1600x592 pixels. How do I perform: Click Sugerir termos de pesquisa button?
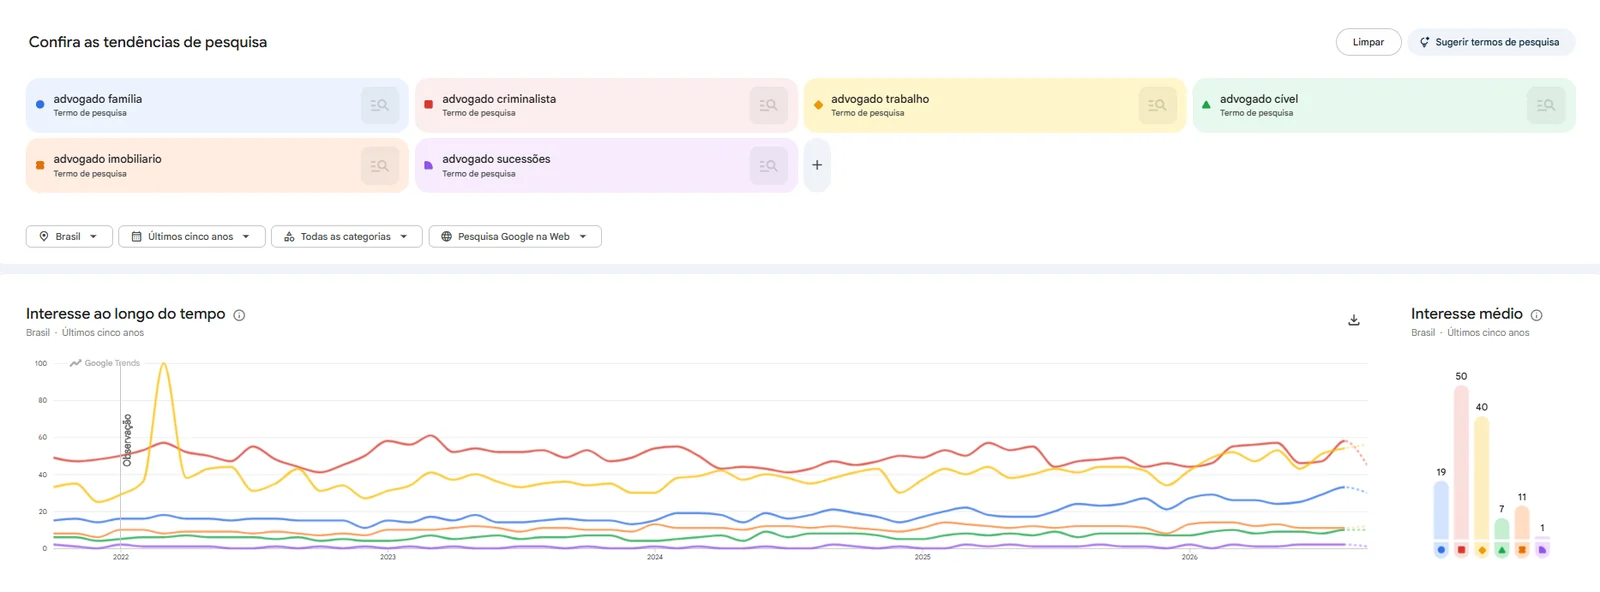click(1491, 42)
